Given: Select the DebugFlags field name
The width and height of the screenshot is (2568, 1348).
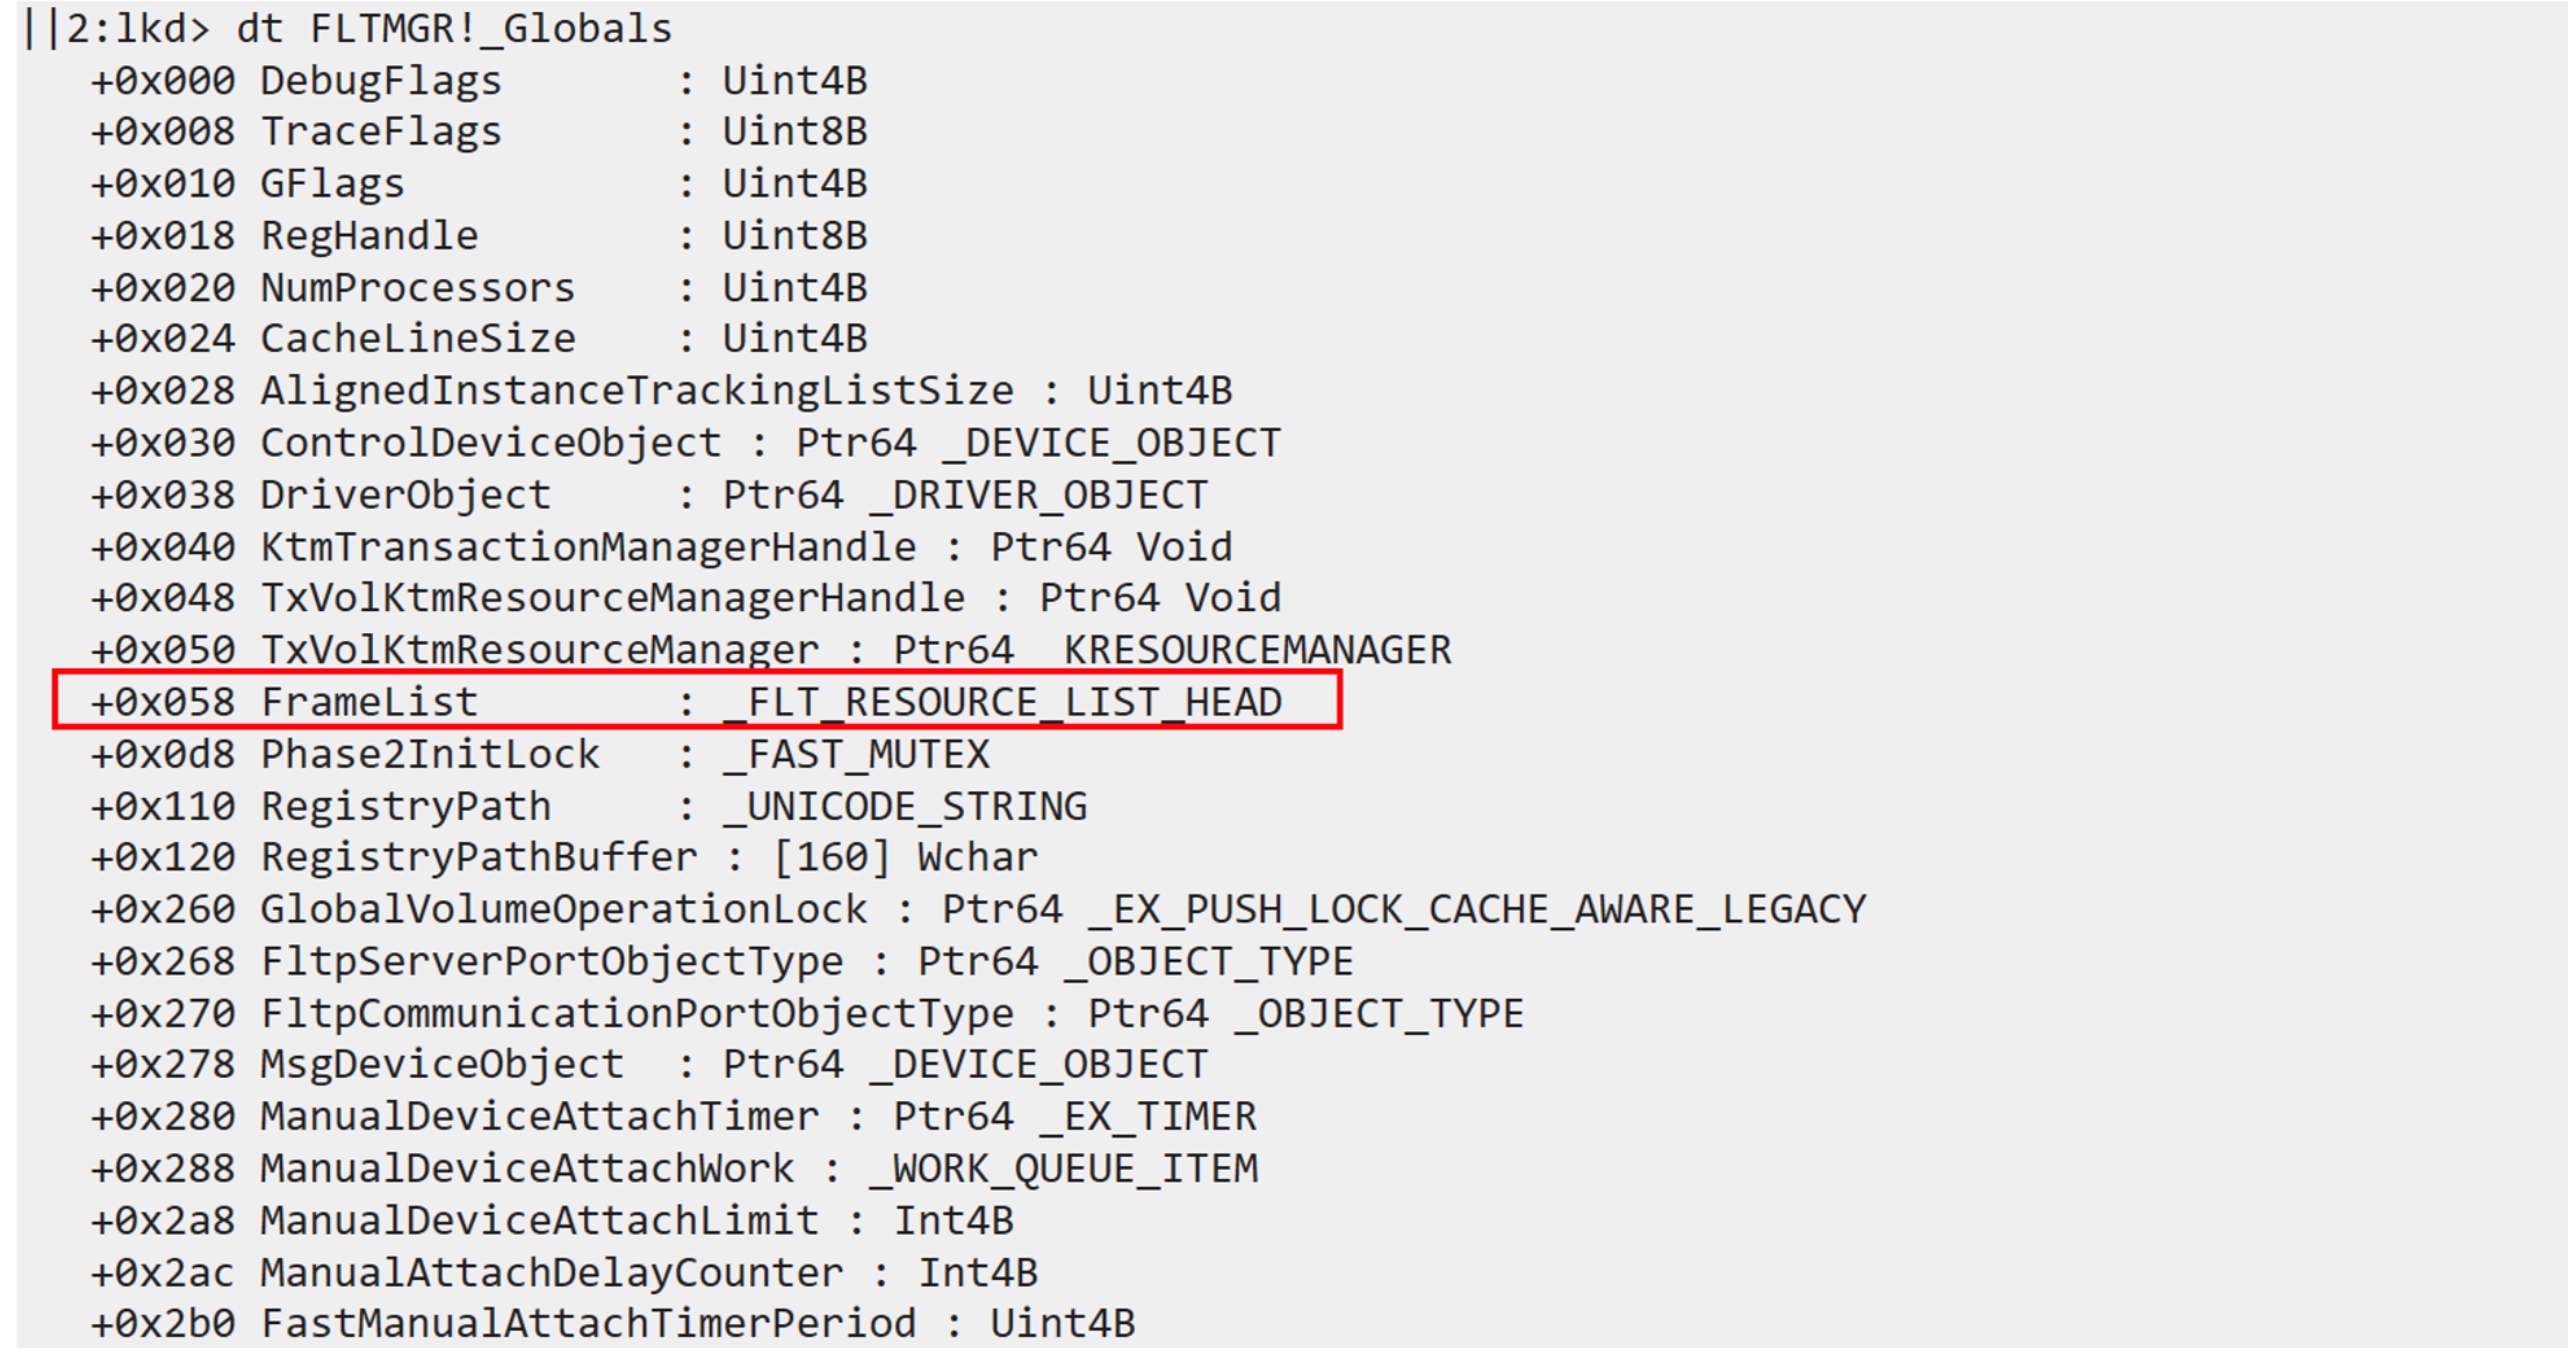Looking at the screenshot, I should 380,81.
